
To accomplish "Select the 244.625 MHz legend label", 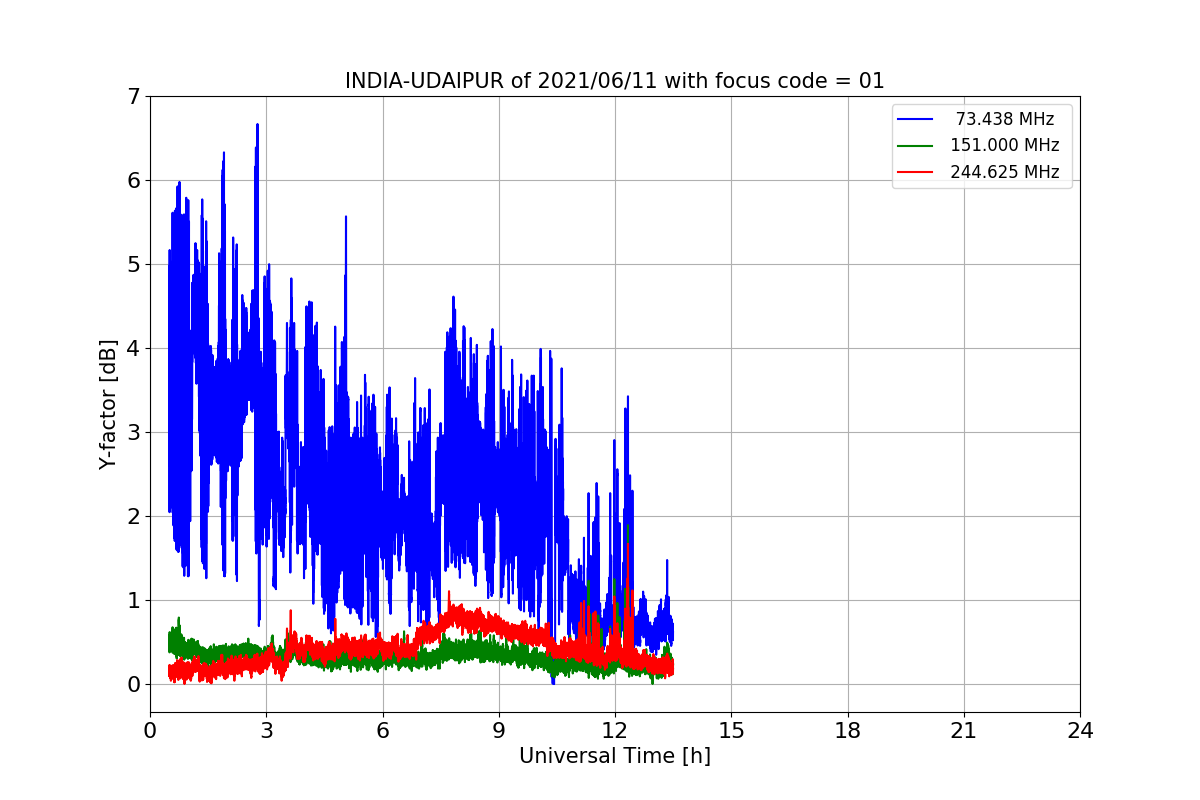I will (1005, 172).
